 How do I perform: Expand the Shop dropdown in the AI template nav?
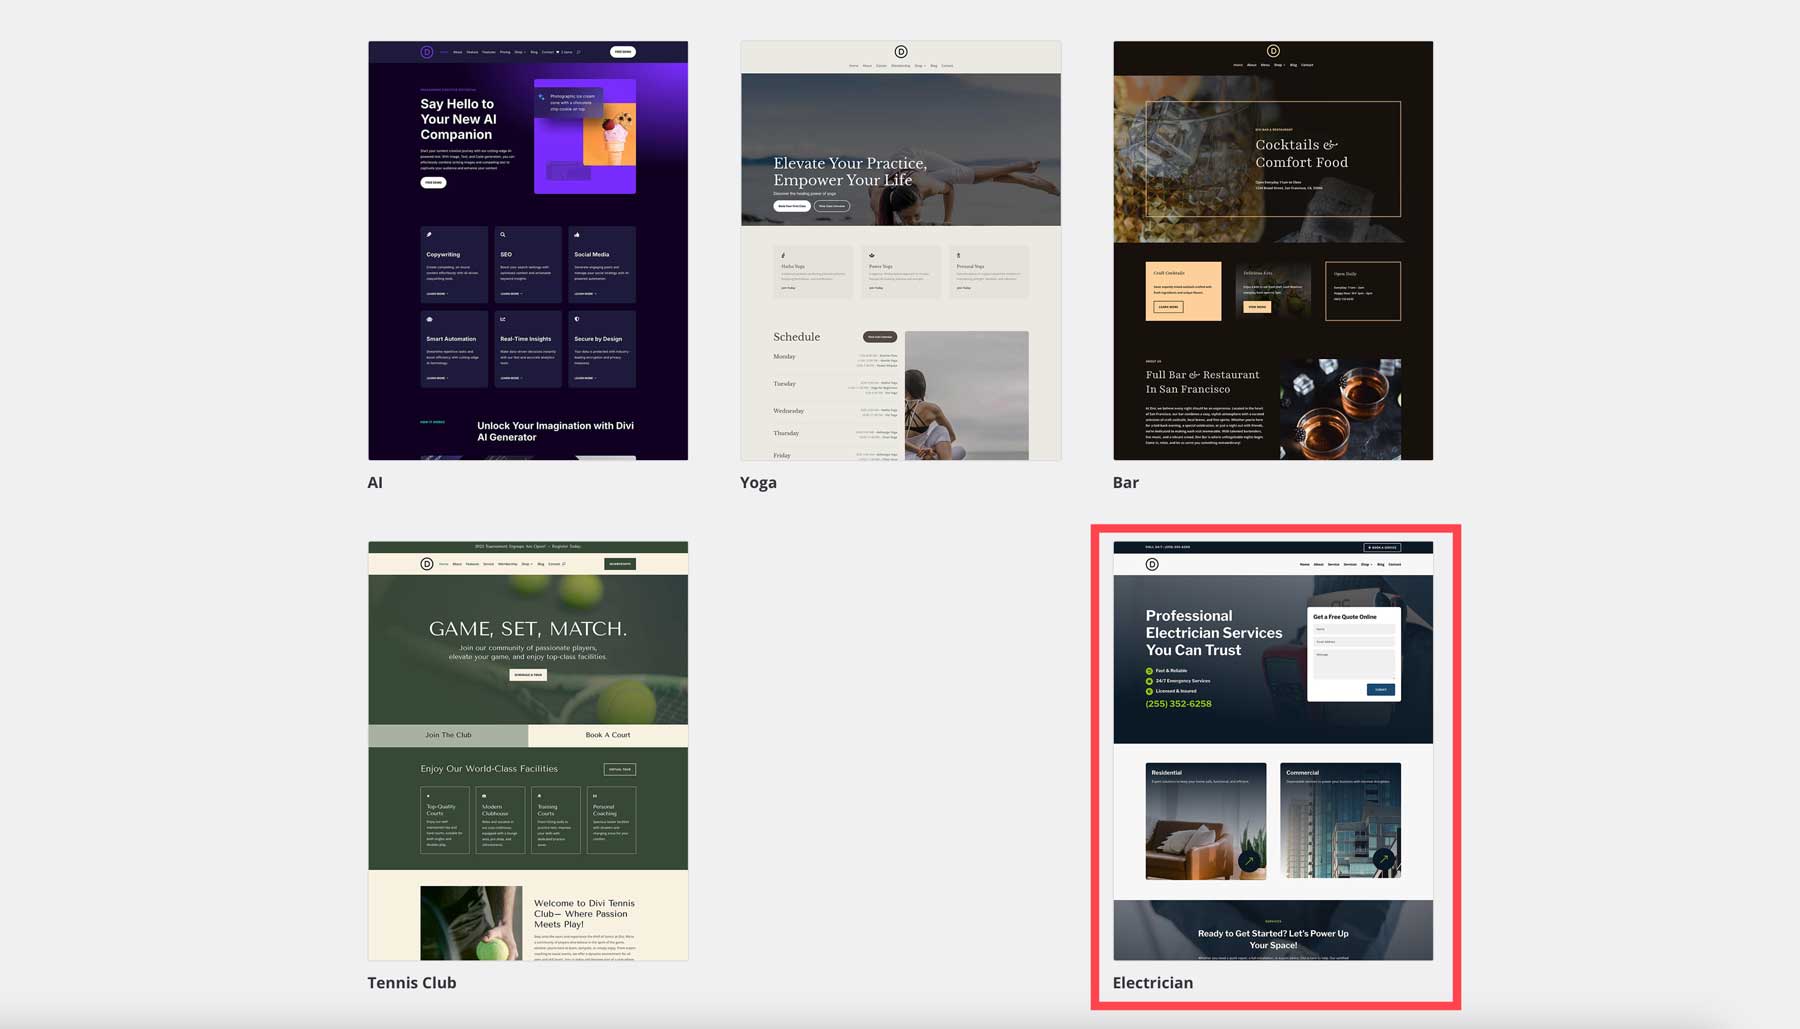pos(519,52)
